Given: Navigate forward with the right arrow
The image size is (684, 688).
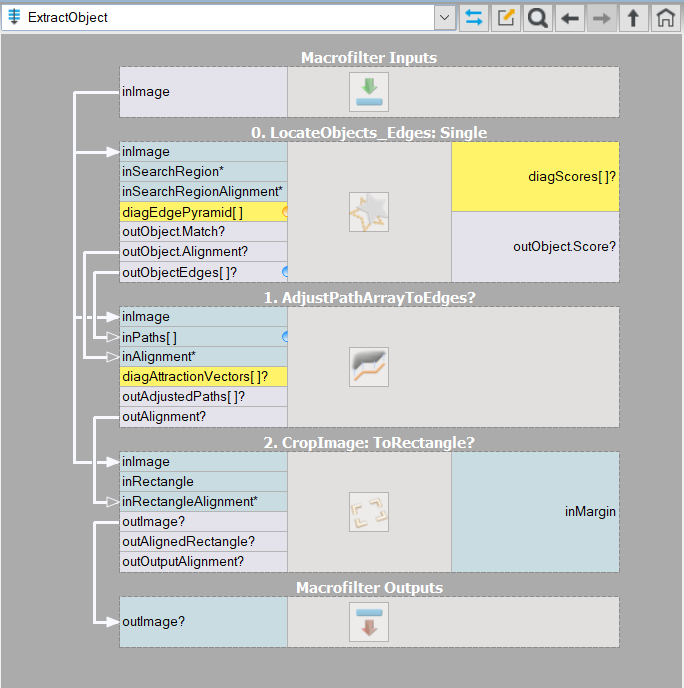Looking at the screenshot, I should (601, 17).
